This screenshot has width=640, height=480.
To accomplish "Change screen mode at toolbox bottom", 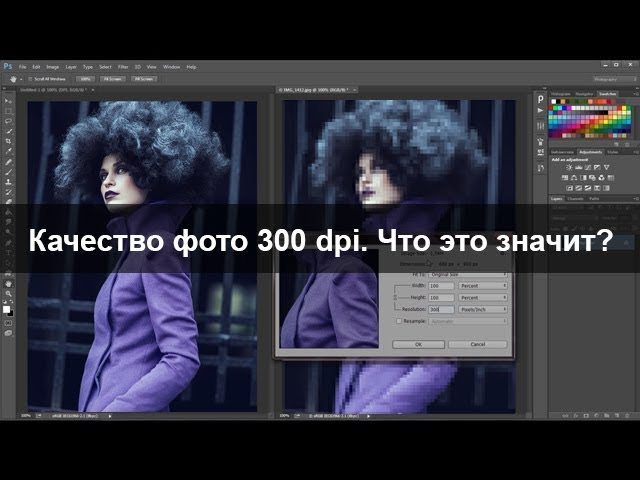I will pyautogui.click(x=8, y=333).
